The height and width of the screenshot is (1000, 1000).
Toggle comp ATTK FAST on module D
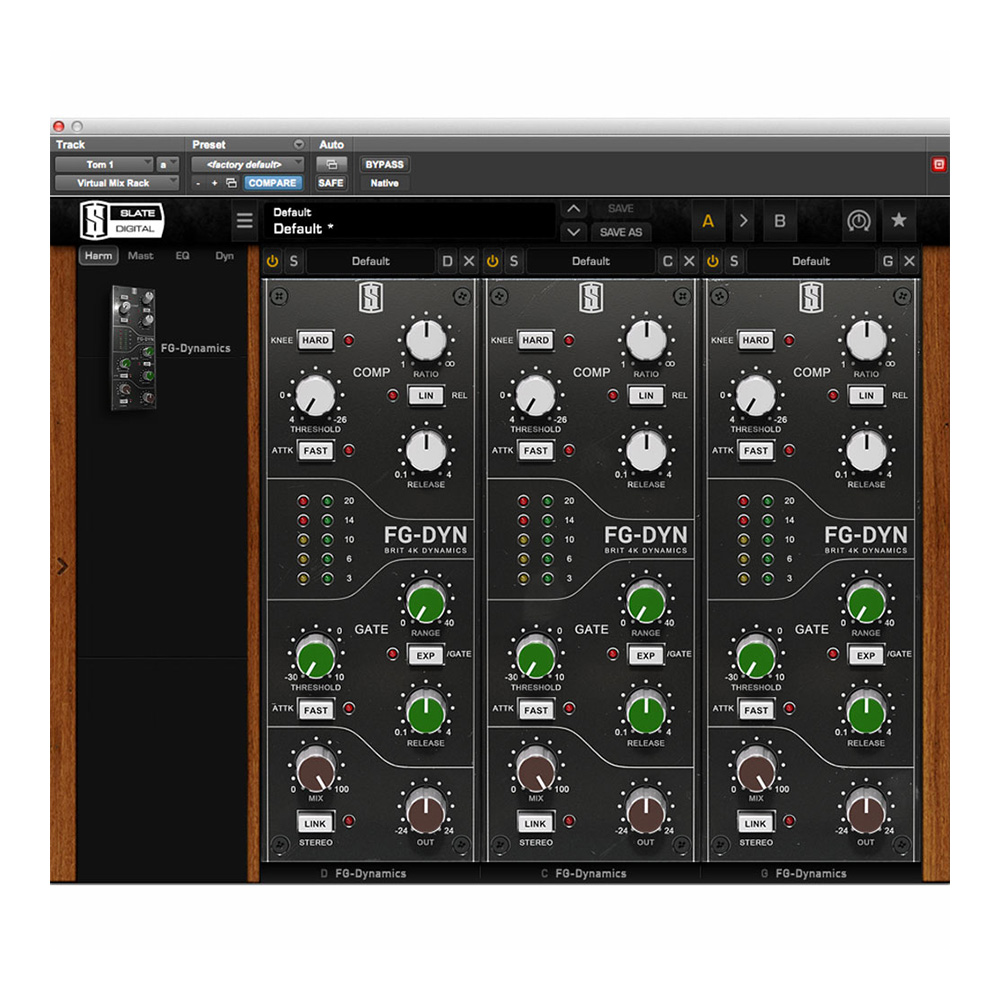click(x=316, y=450)
